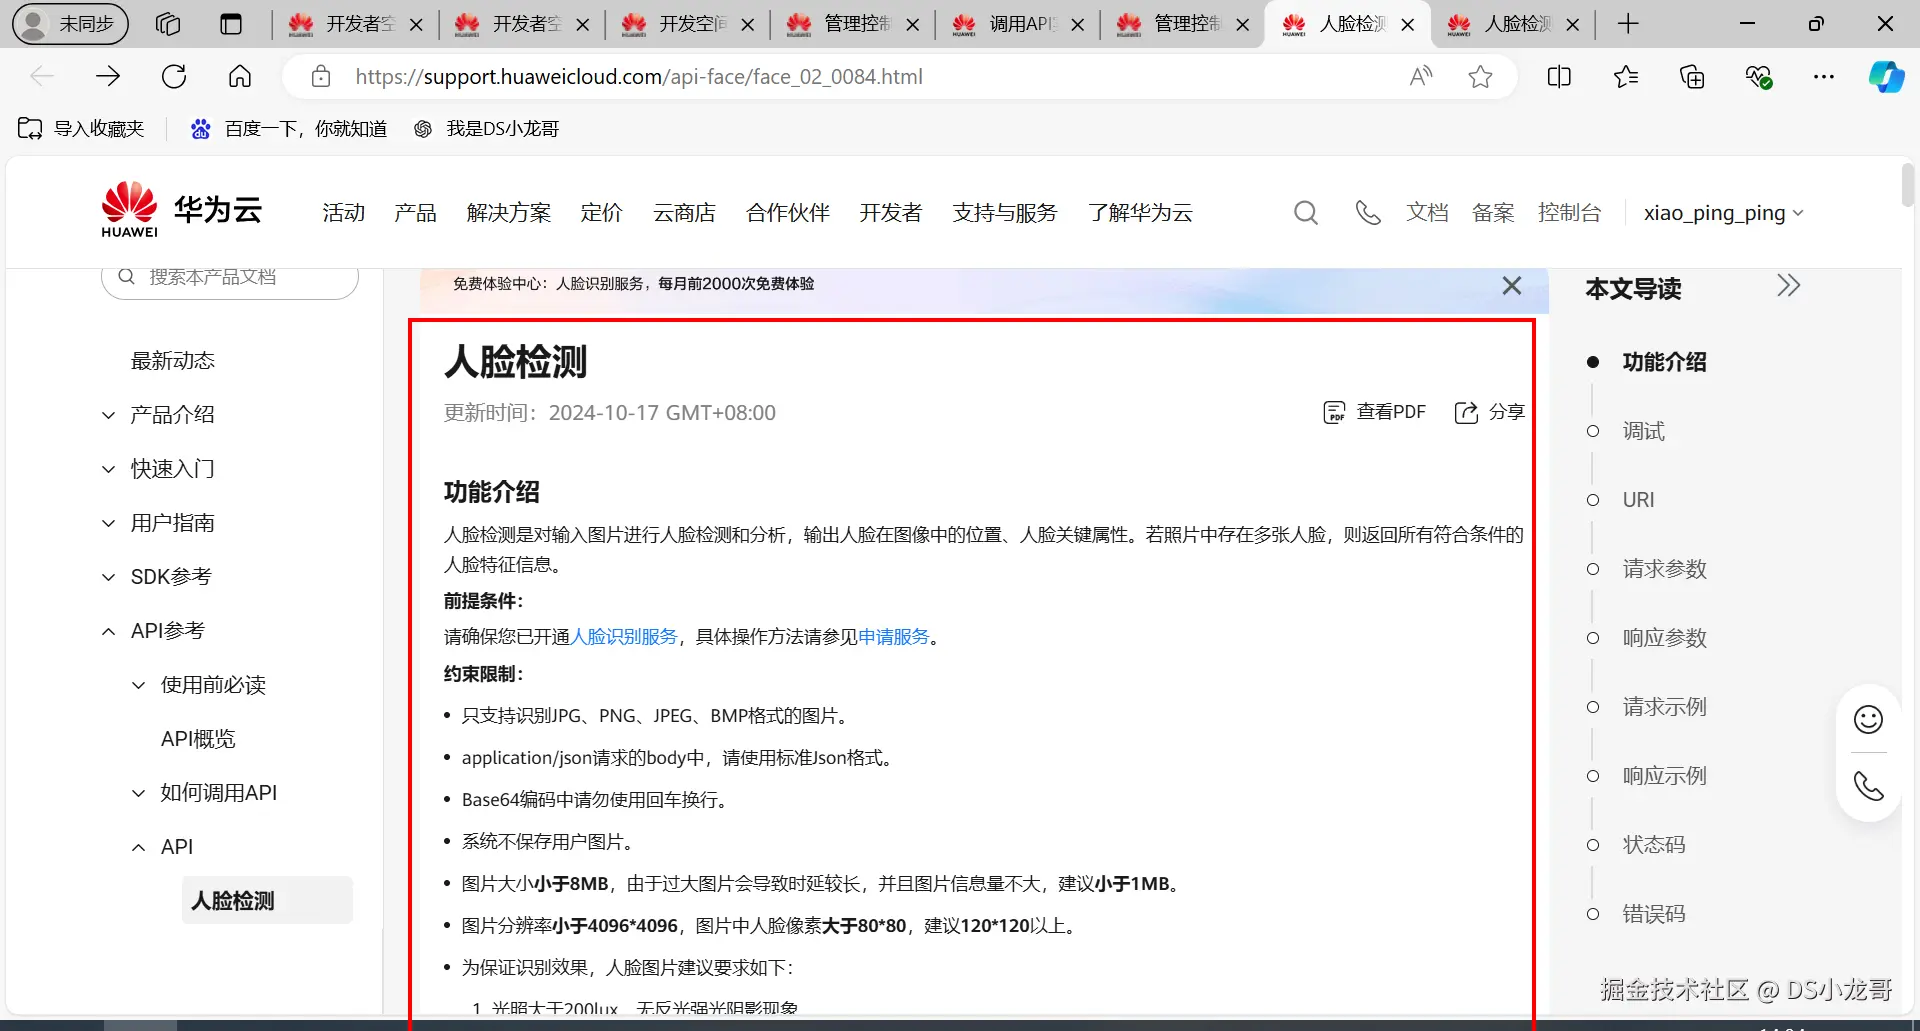This screenshot has width=1920, height=1031.
Task: Open 备案 link in header
Action: tap(1493, 213)
